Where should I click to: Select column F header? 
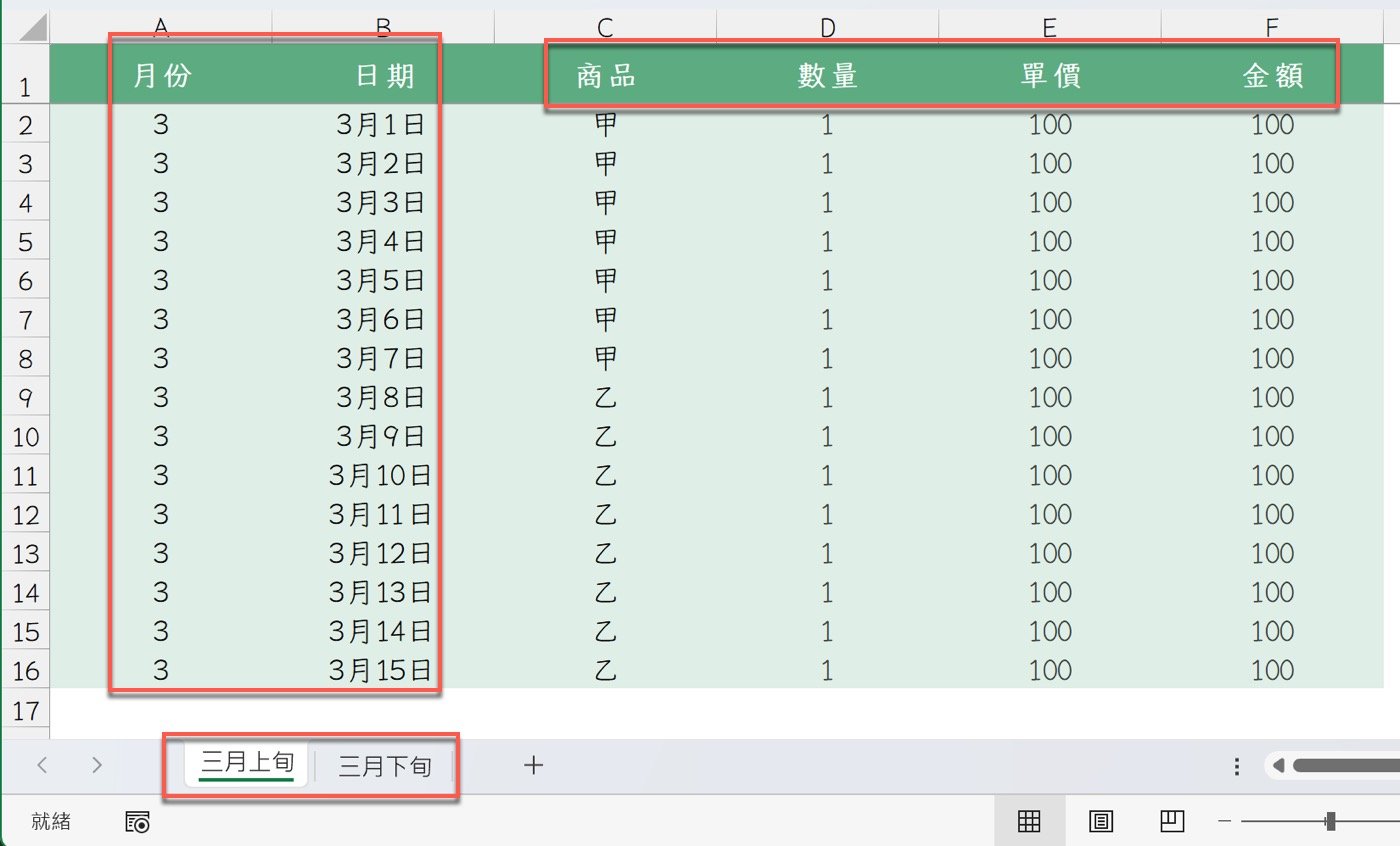pyautogui.click(x=1272, y=28)
